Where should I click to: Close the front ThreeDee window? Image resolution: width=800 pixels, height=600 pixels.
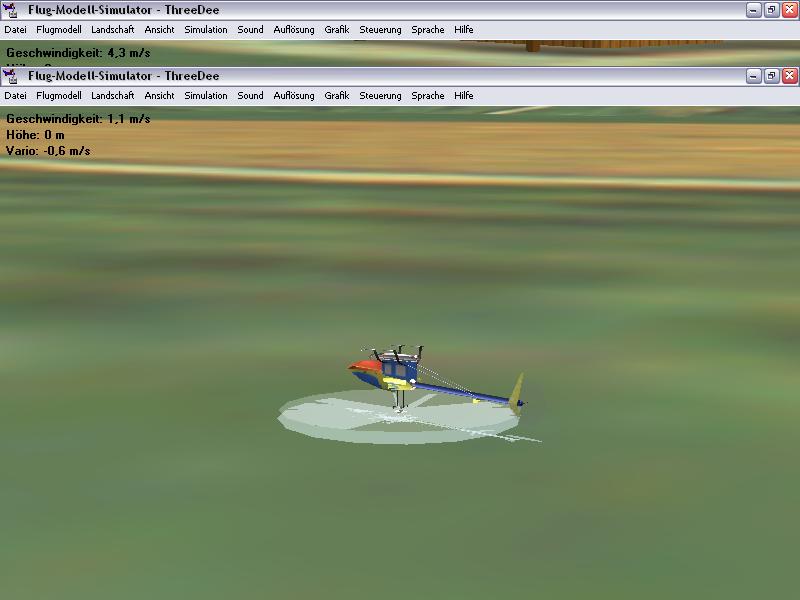point(789,76)
